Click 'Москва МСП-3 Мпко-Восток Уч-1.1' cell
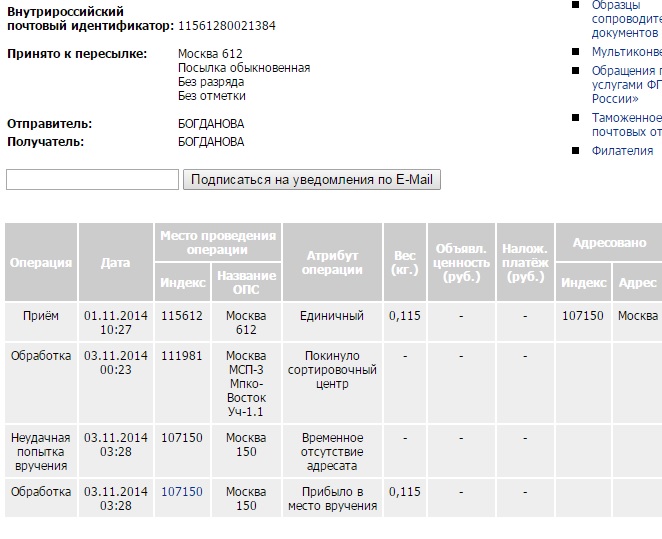 pyautogui.click(x=246, y=383)
